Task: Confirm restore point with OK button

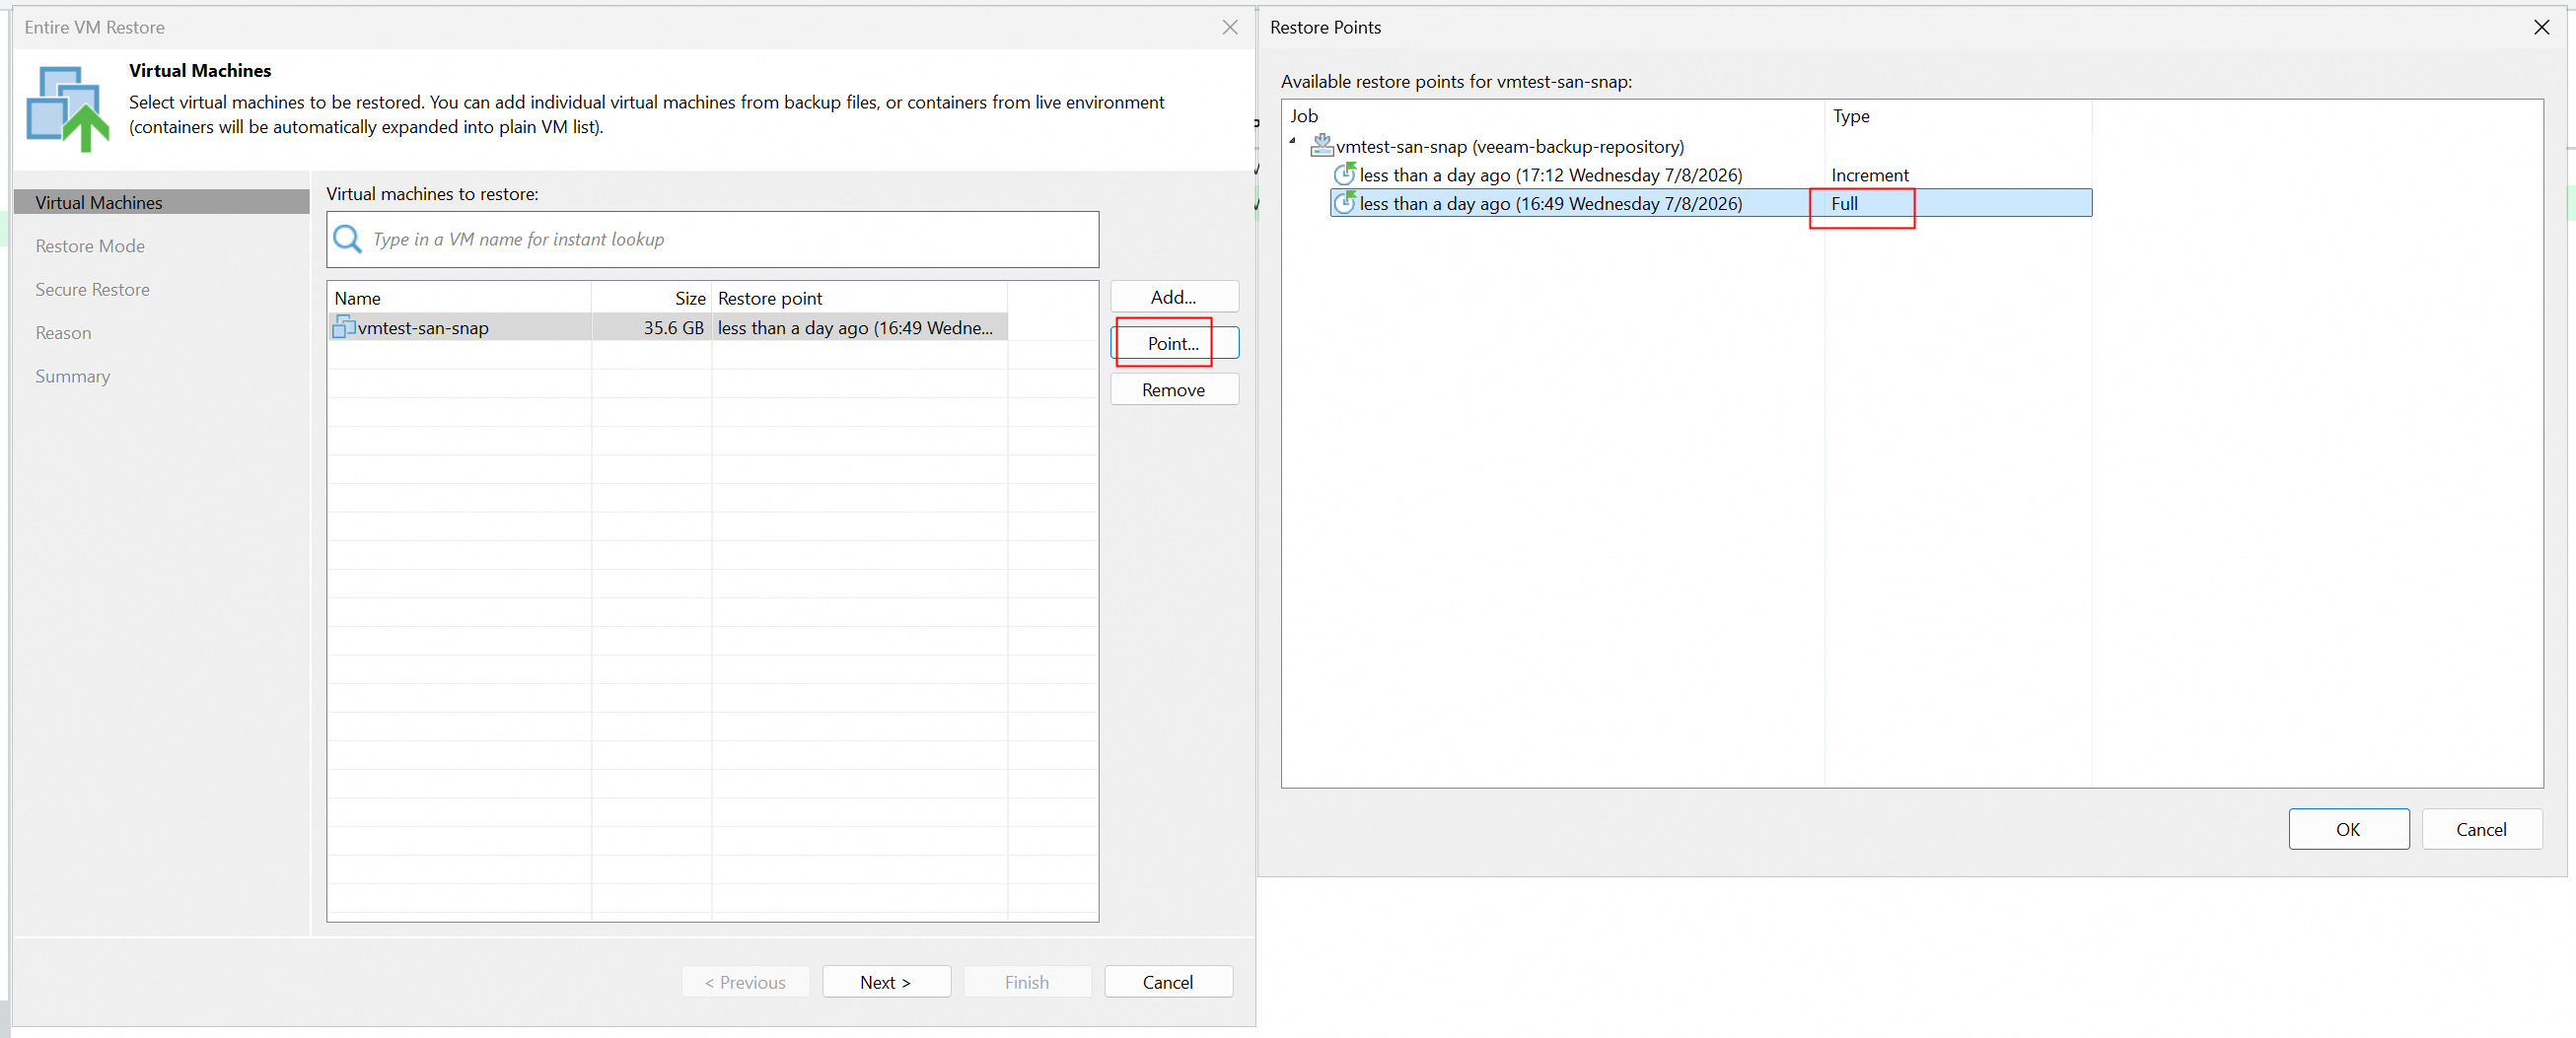Action: click(2348, 829)
